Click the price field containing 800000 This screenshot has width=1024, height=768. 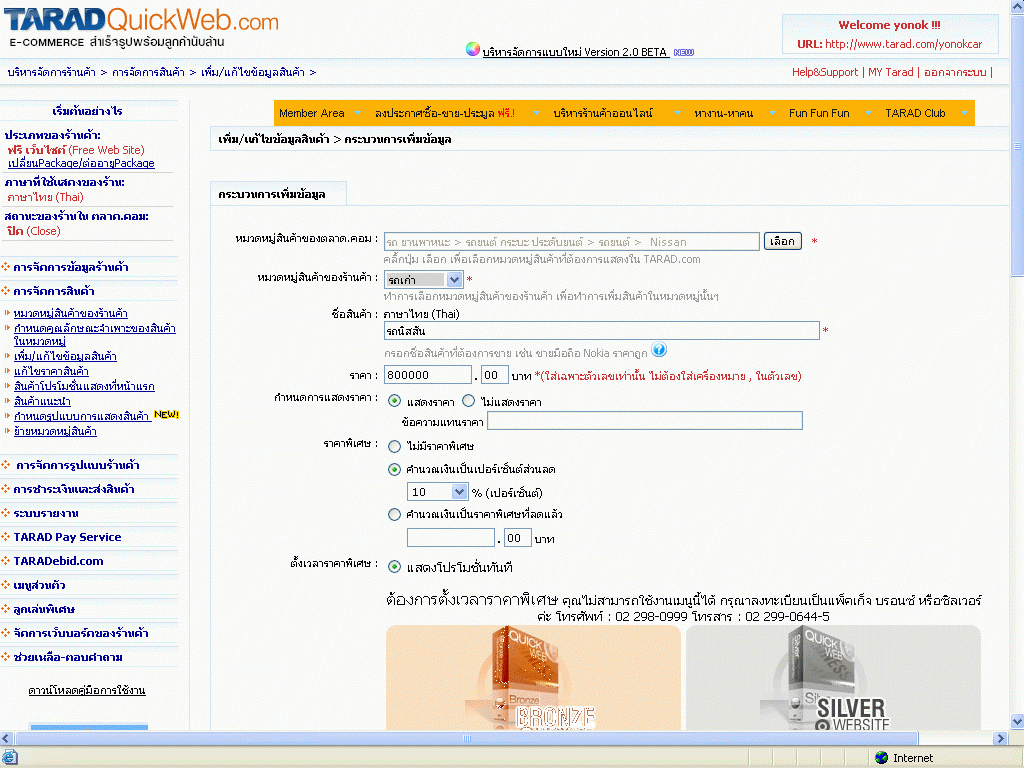coord(428,375)
